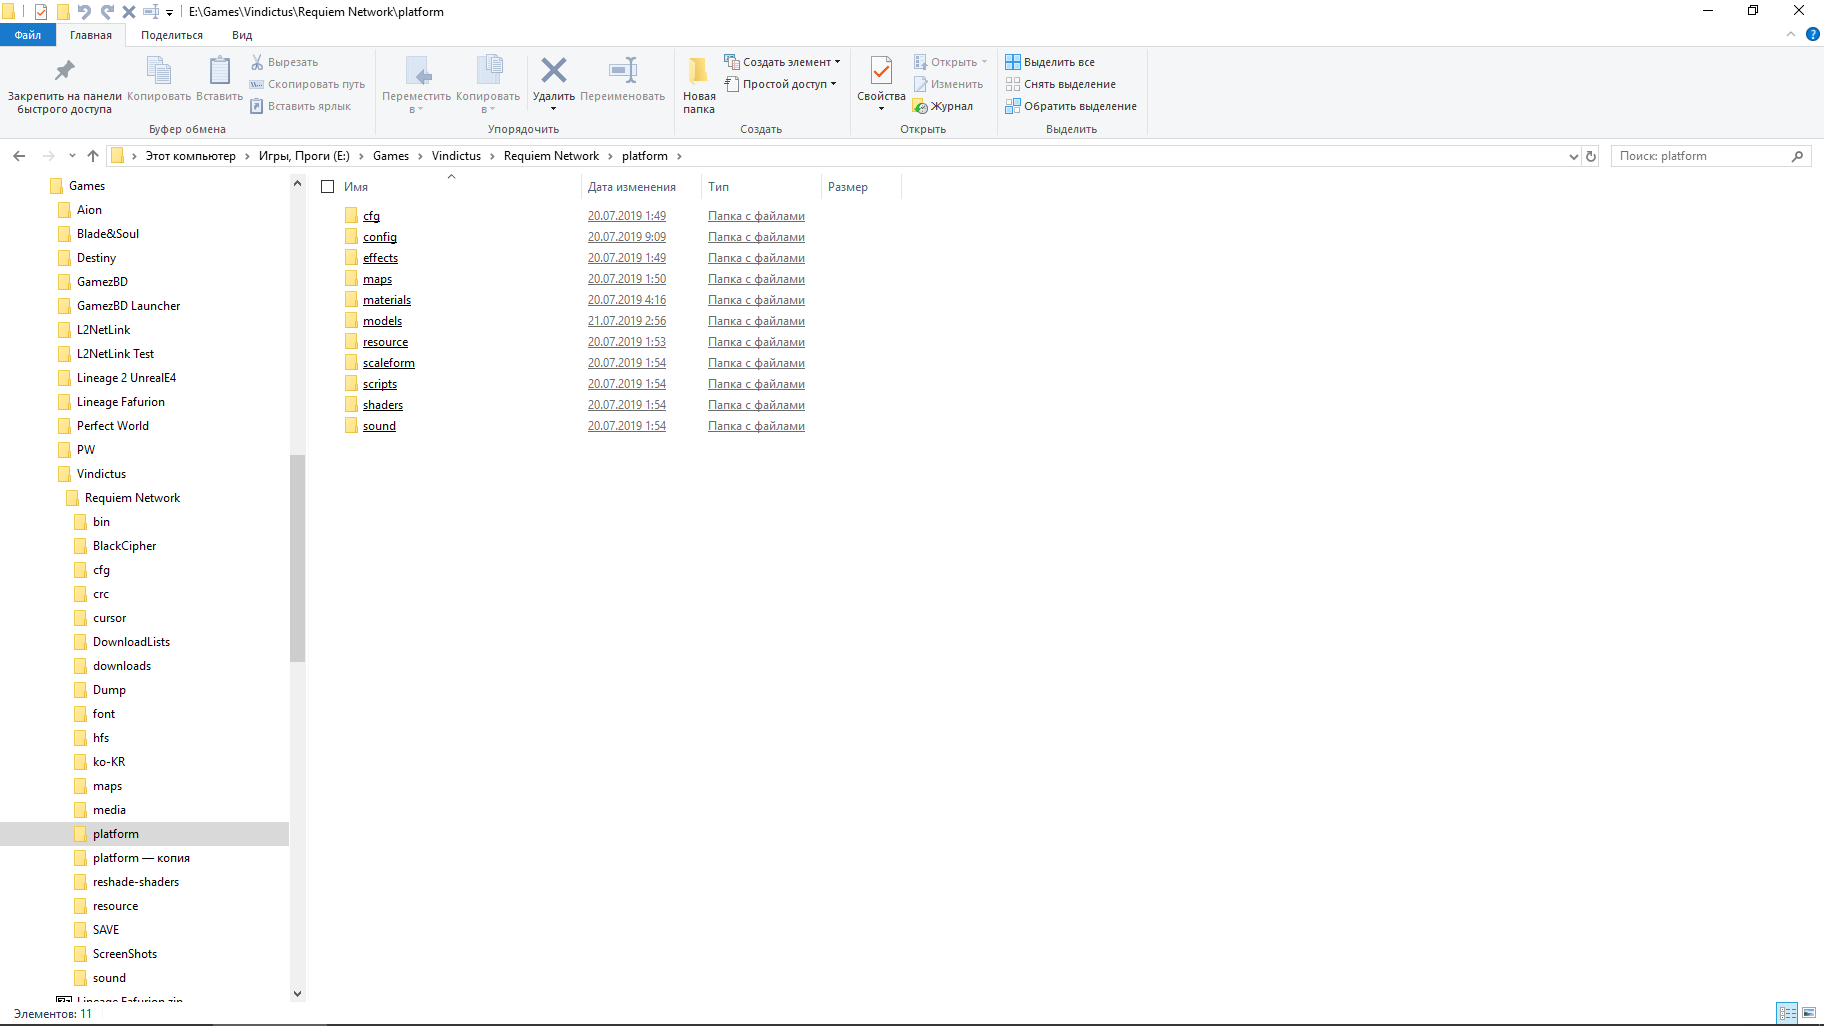Screen dimensions: 1824x1026
Task: Toggle the select-all checkbox beside Имя
Action: pyautogui.click(x=327, y=187)
